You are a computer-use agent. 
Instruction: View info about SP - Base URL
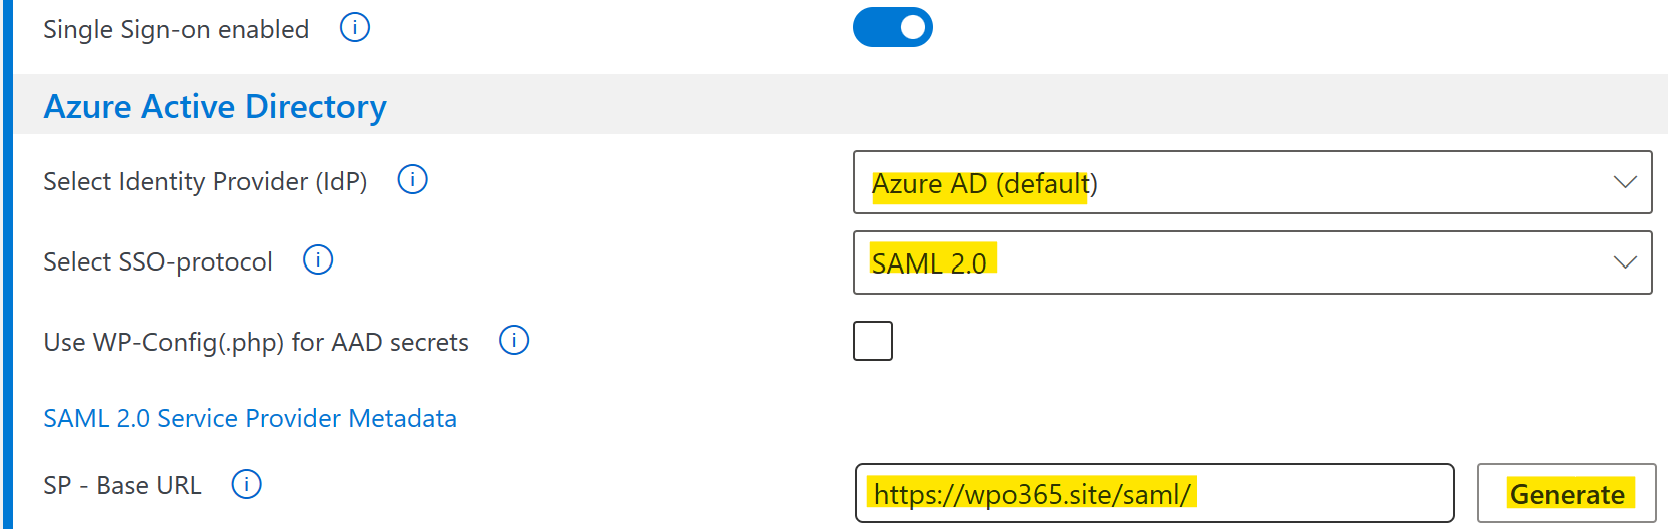pos(247,485)
